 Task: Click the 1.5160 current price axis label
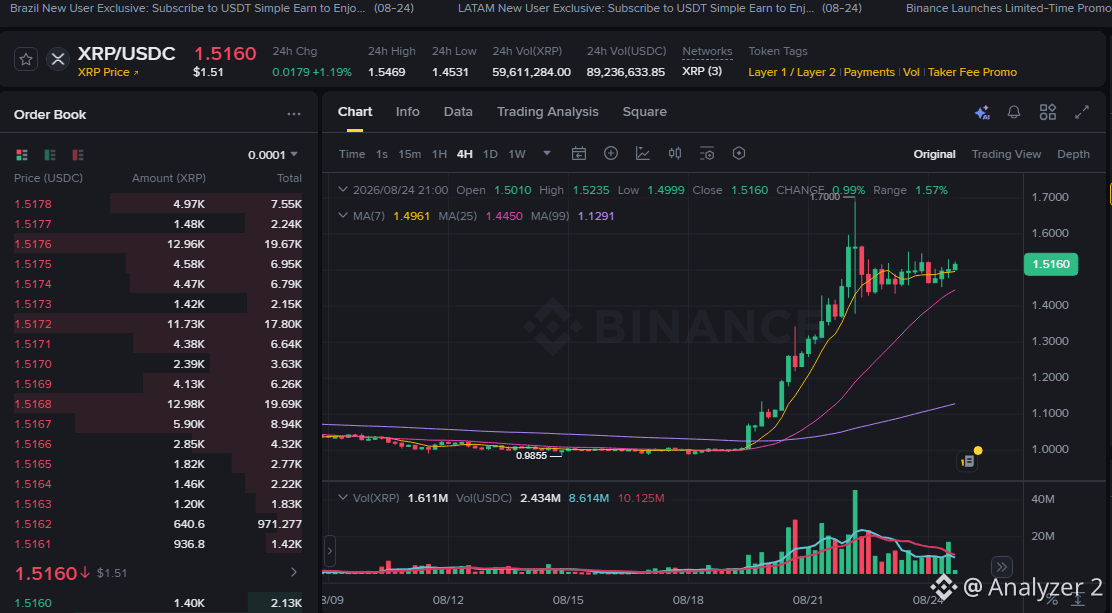[1051, 264]
